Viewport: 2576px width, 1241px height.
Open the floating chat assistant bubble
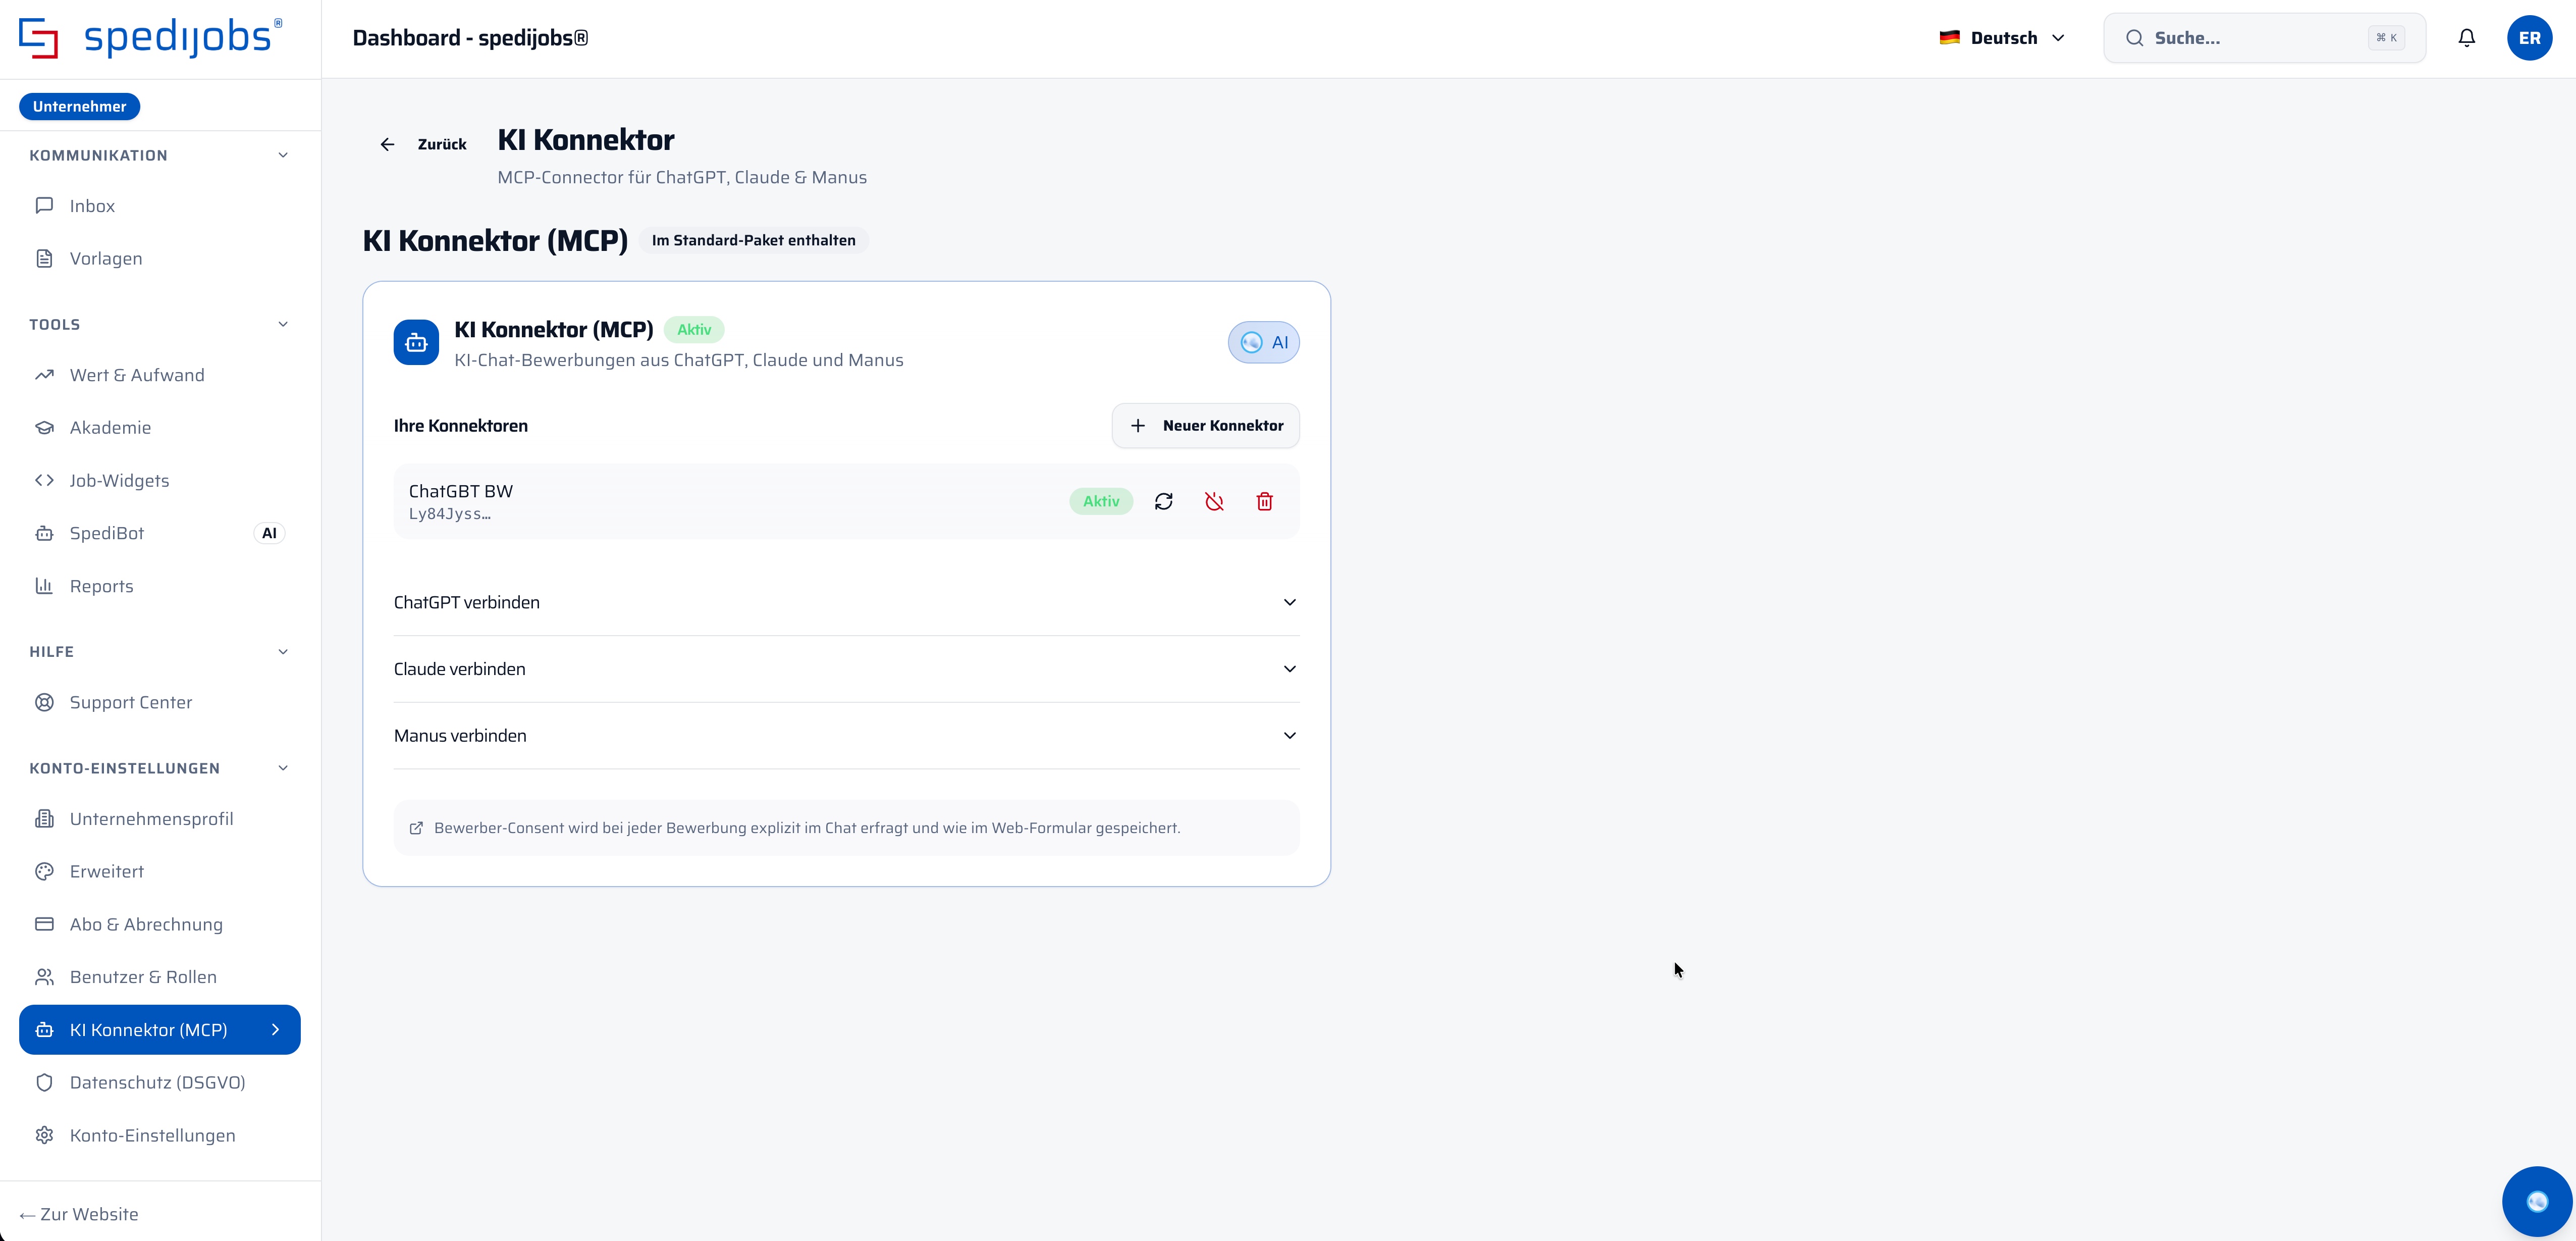point(2537,1201)
